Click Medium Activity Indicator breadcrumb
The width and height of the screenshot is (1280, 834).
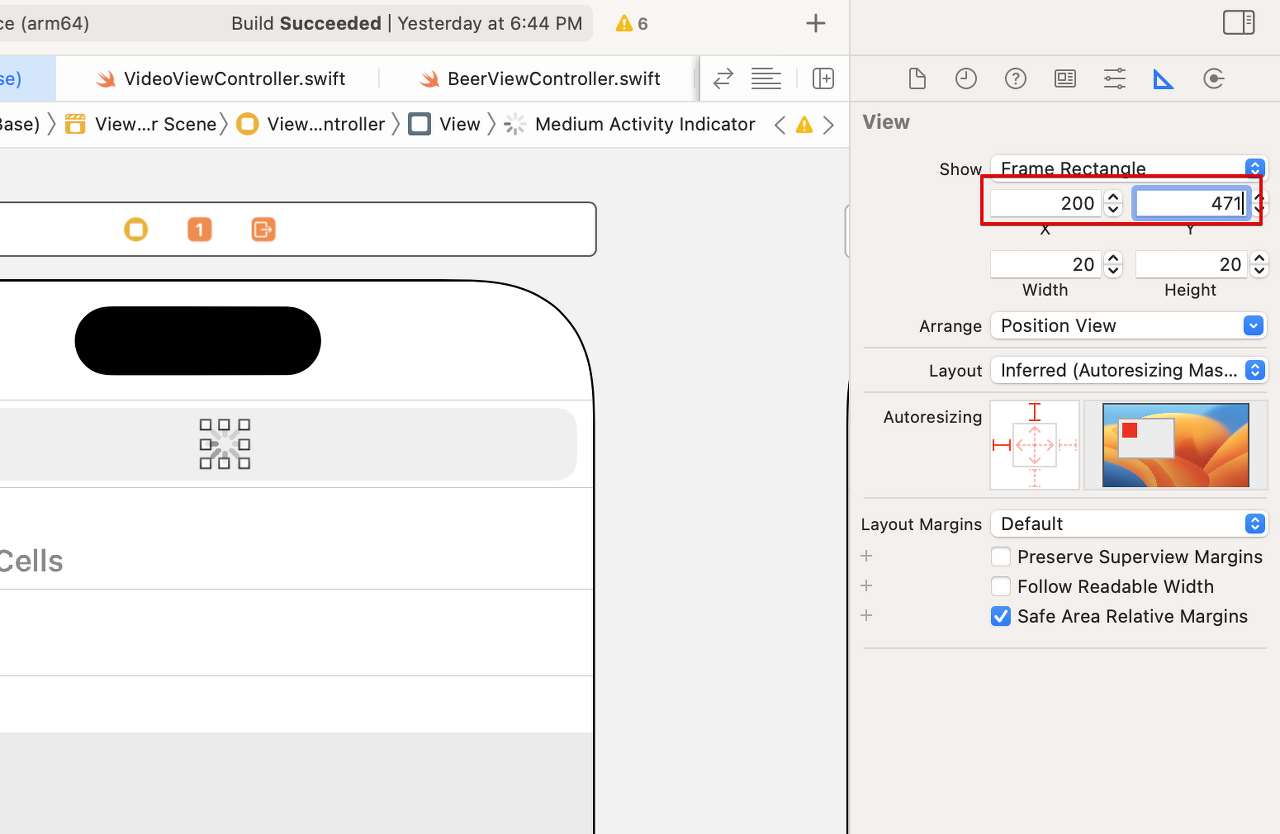point(630,124)
